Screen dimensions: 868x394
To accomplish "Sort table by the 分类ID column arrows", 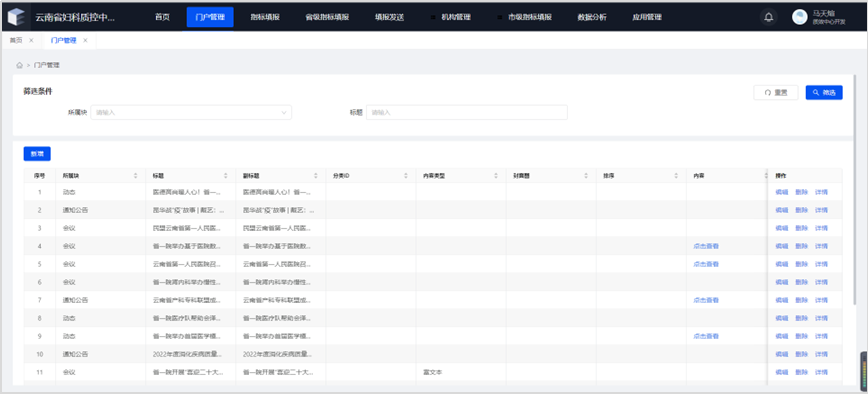I will [x=406, y=175].
